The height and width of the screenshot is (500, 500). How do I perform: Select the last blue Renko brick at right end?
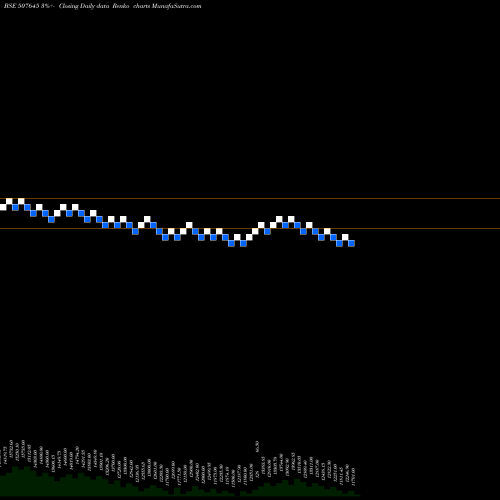pyautogui.click(x=351, y=243)
